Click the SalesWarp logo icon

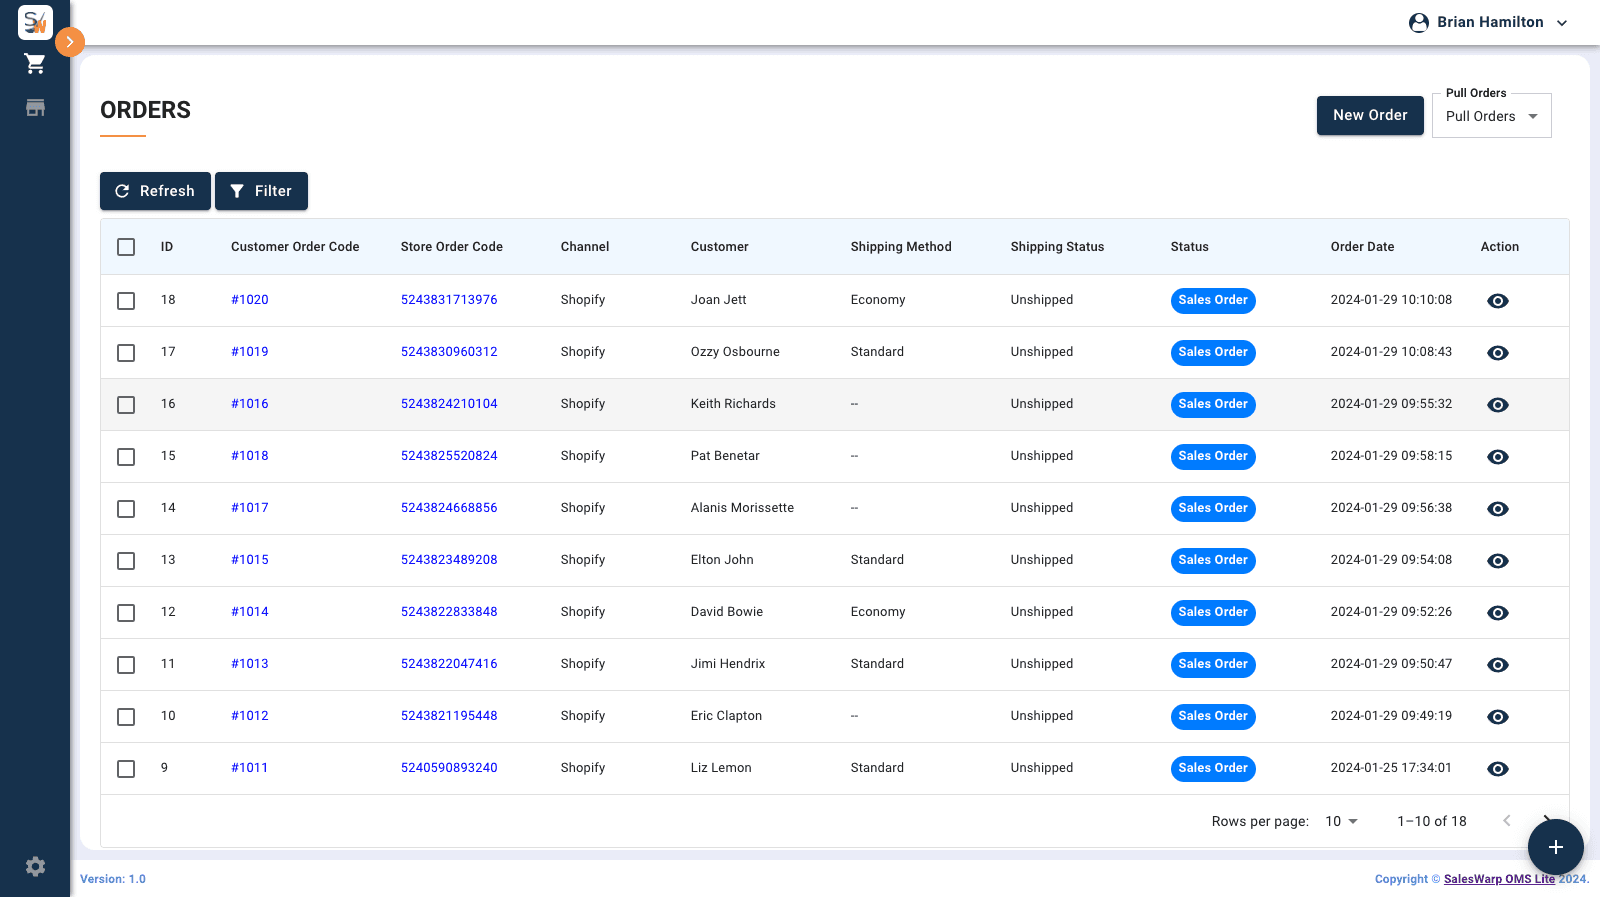(35, 22)
